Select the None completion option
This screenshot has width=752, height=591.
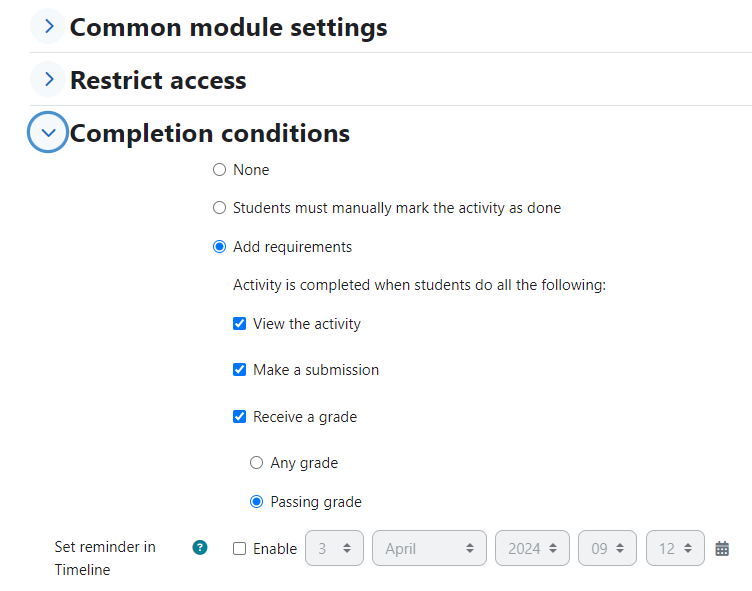pyautogui.click(x=219, y=170)
